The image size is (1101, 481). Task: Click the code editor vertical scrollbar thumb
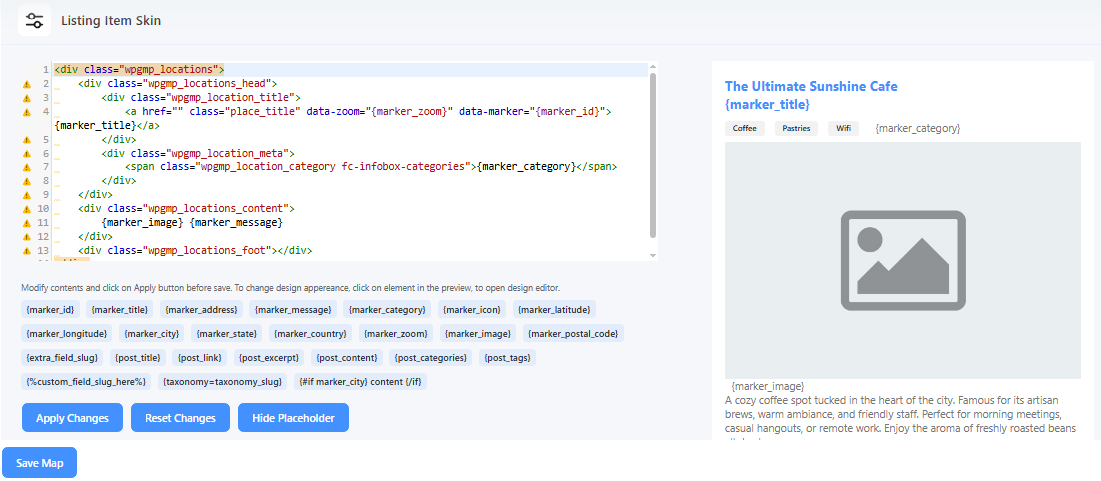pyautogui.click(x=653, y=155)
